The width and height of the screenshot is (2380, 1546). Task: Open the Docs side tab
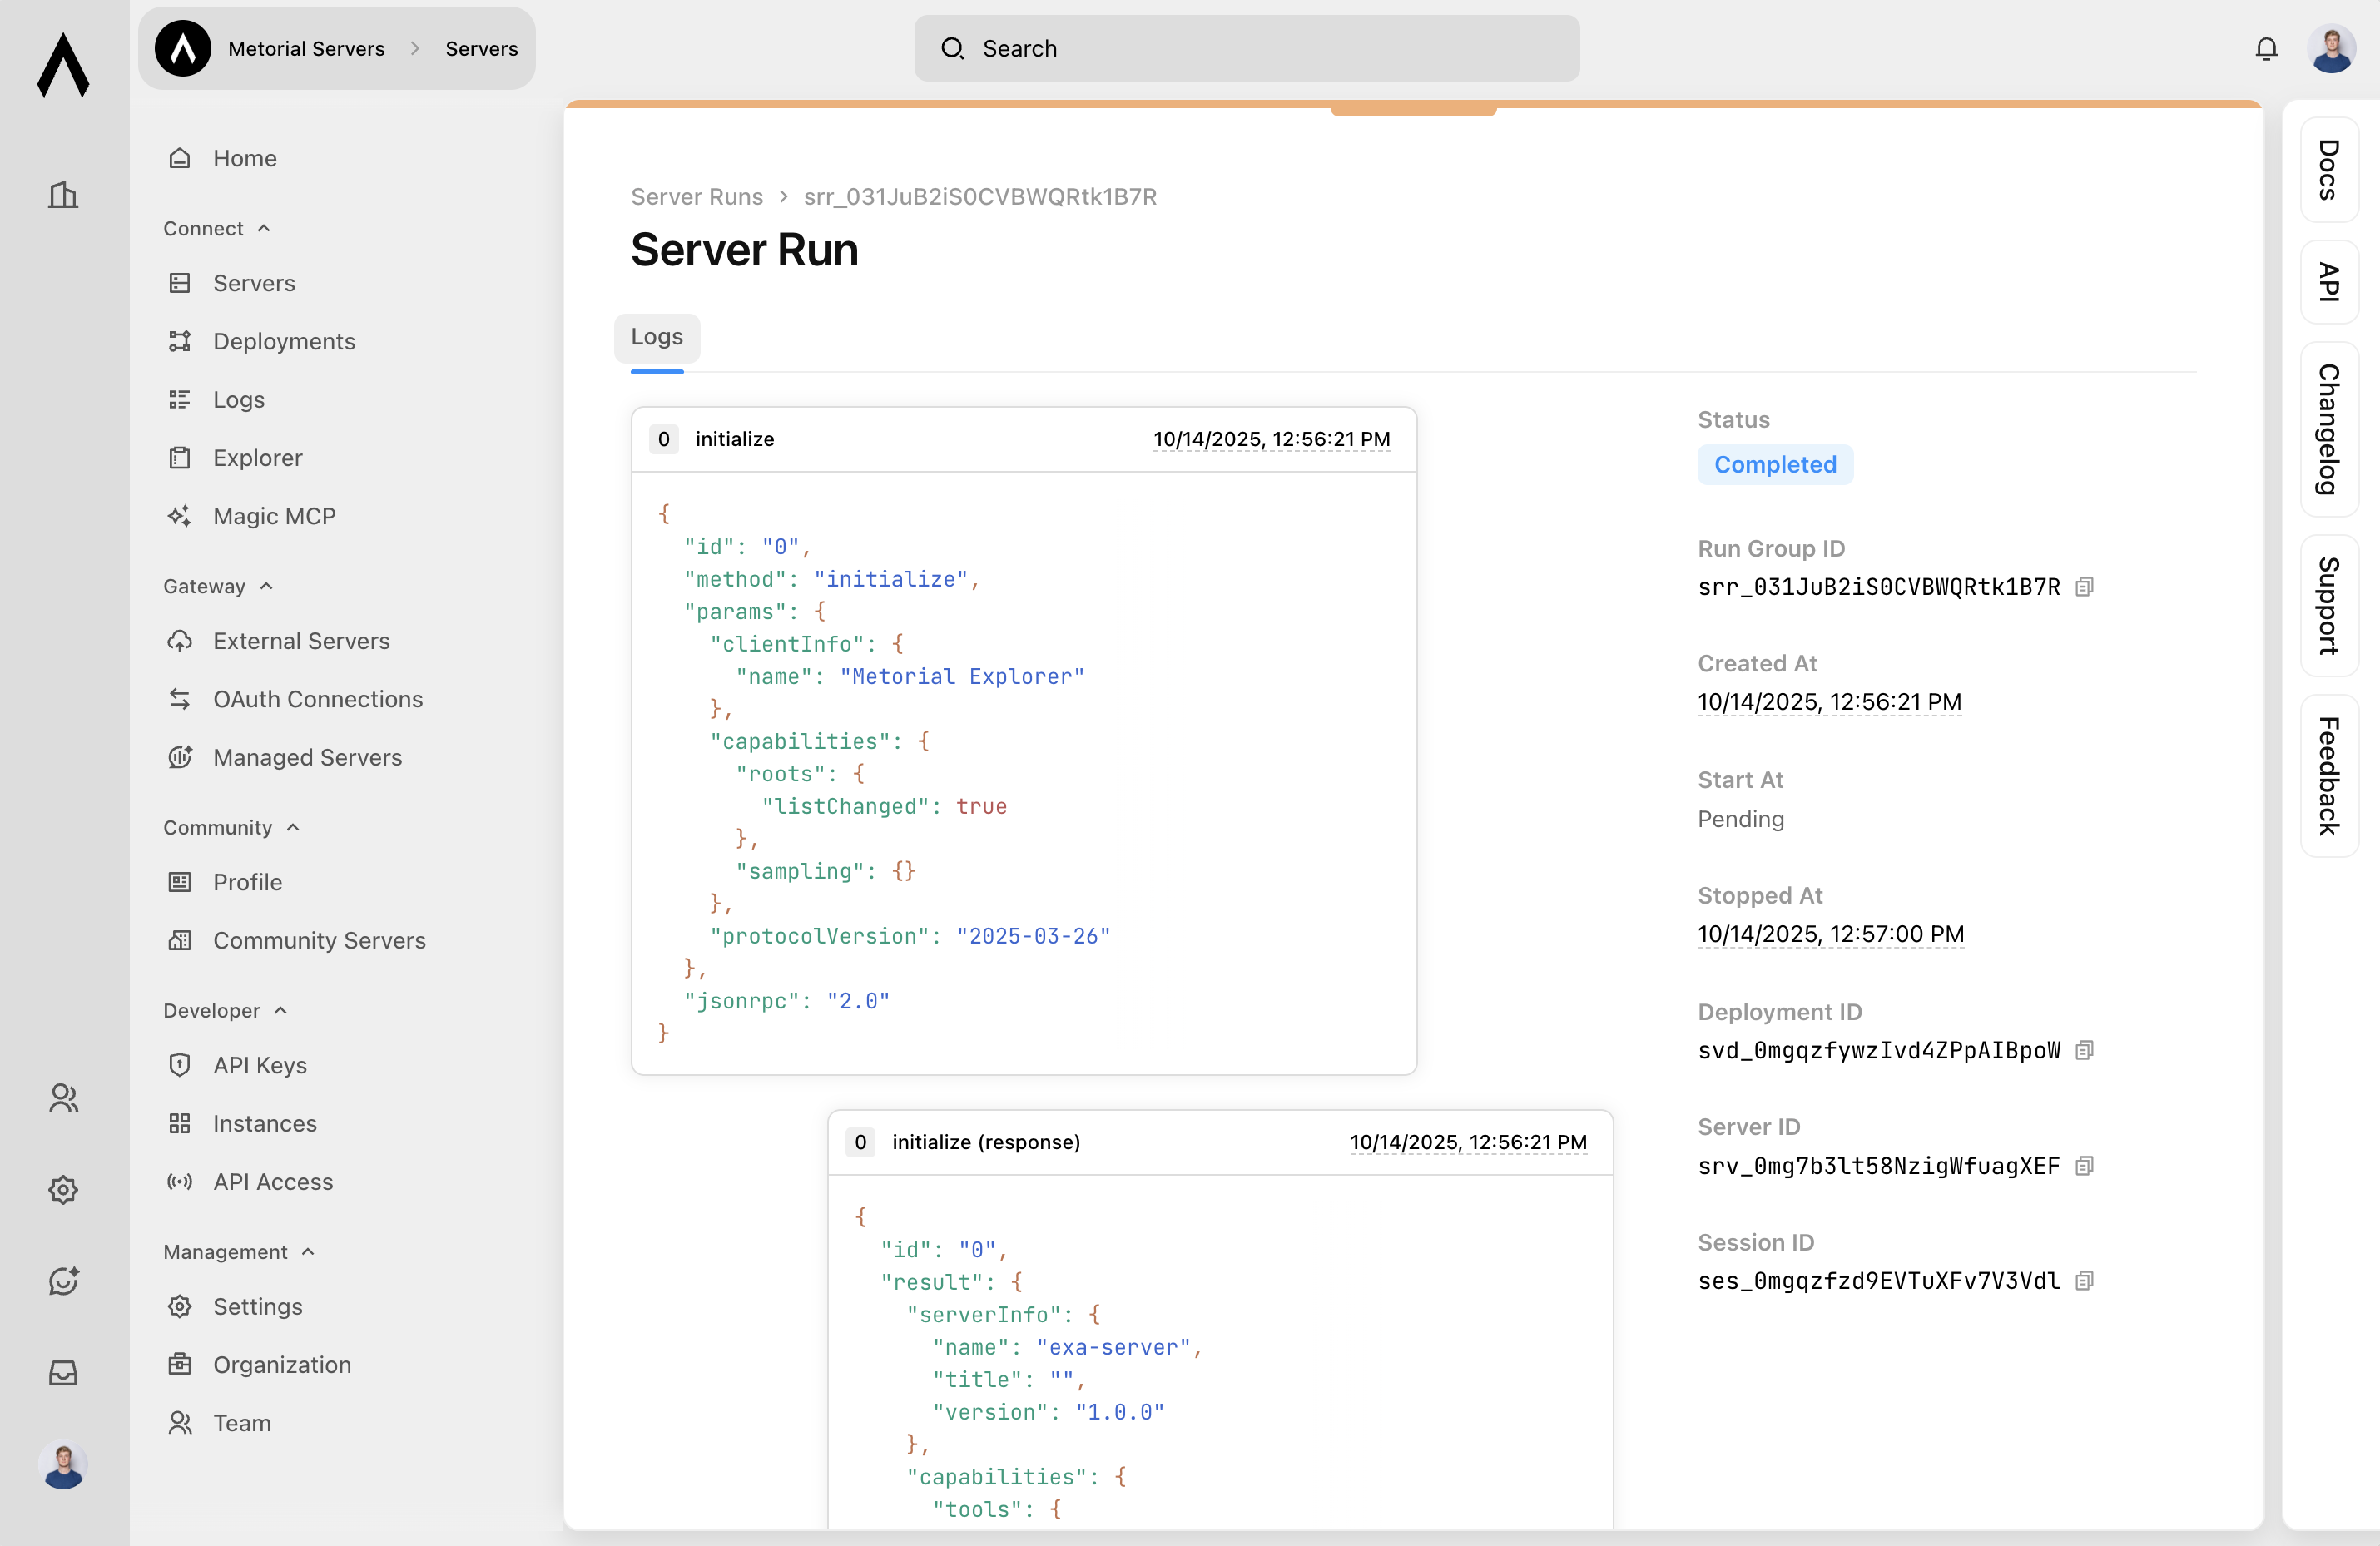pyautogui.click(x=2328, y=170)
